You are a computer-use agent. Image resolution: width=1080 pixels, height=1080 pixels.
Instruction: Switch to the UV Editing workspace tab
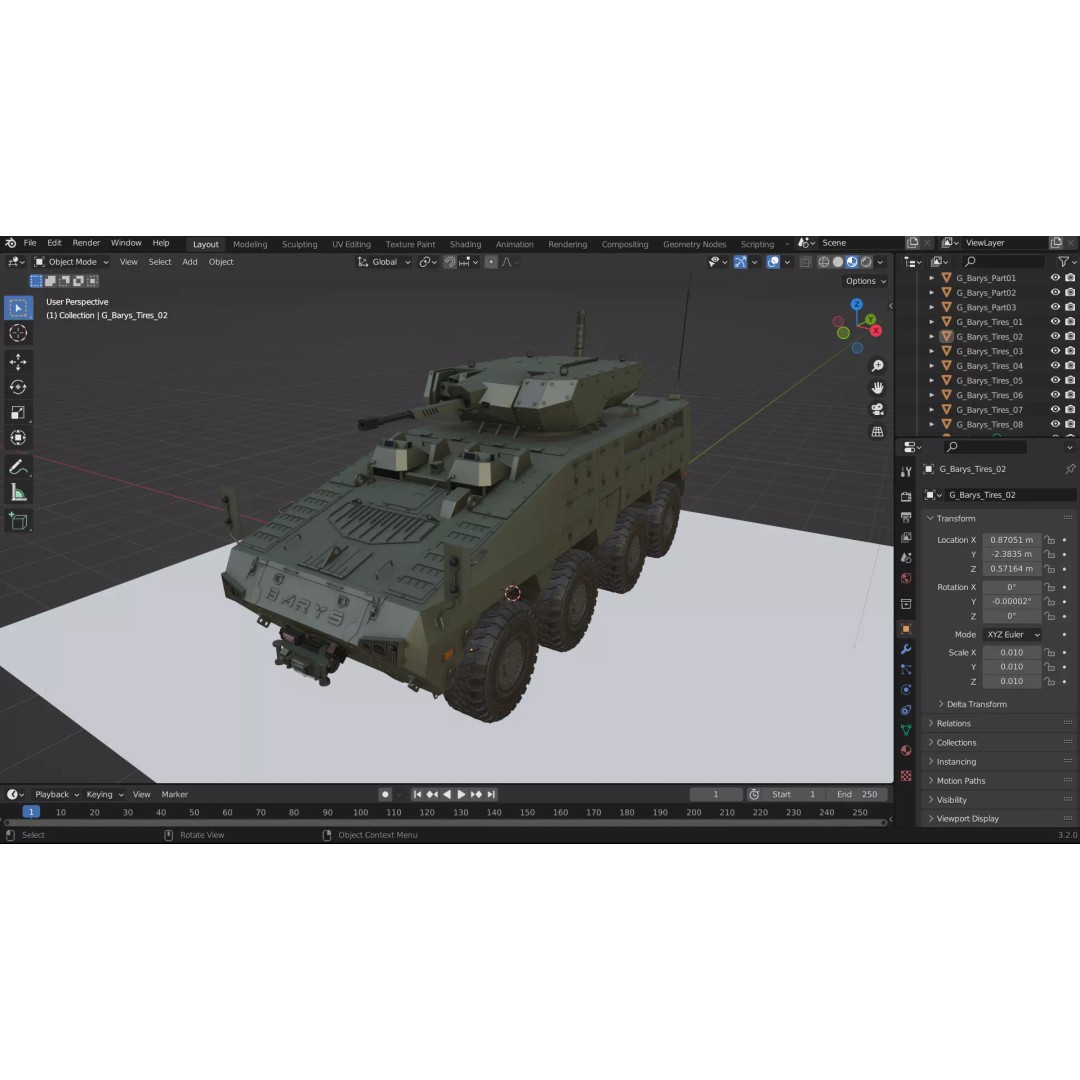pyautogui.click(x=351, y=244)
